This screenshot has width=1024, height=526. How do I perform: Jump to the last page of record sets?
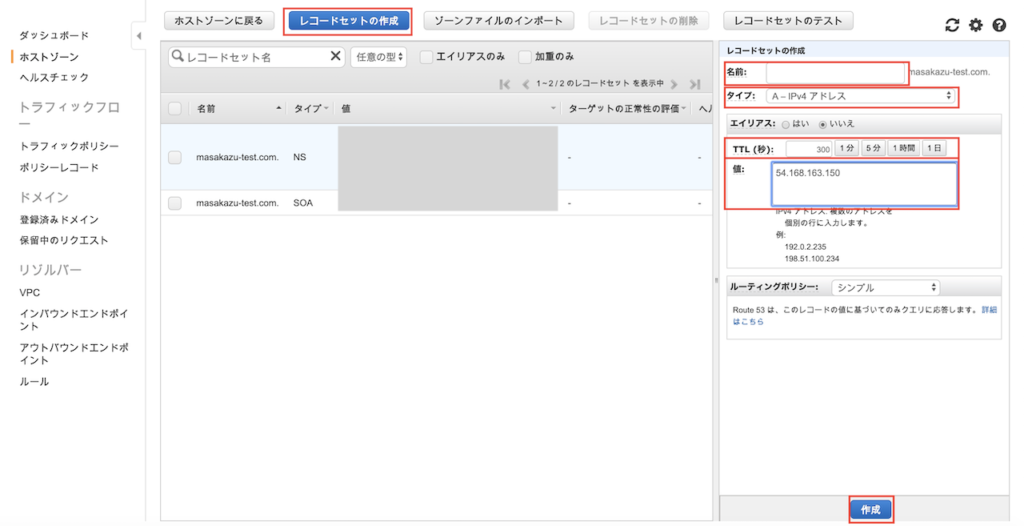(x=695, y=84)
